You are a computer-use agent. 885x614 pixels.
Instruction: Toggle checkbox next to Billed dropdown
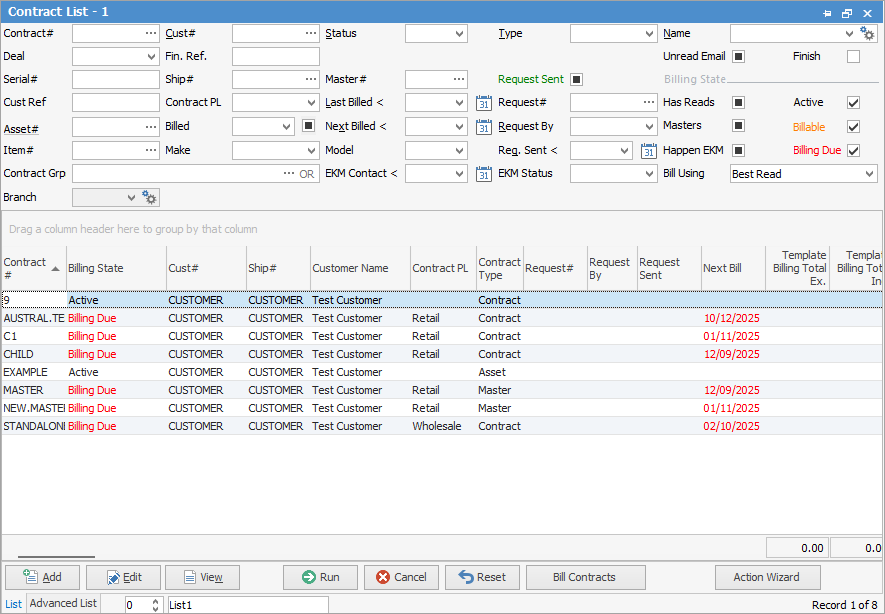coord(308,125)
